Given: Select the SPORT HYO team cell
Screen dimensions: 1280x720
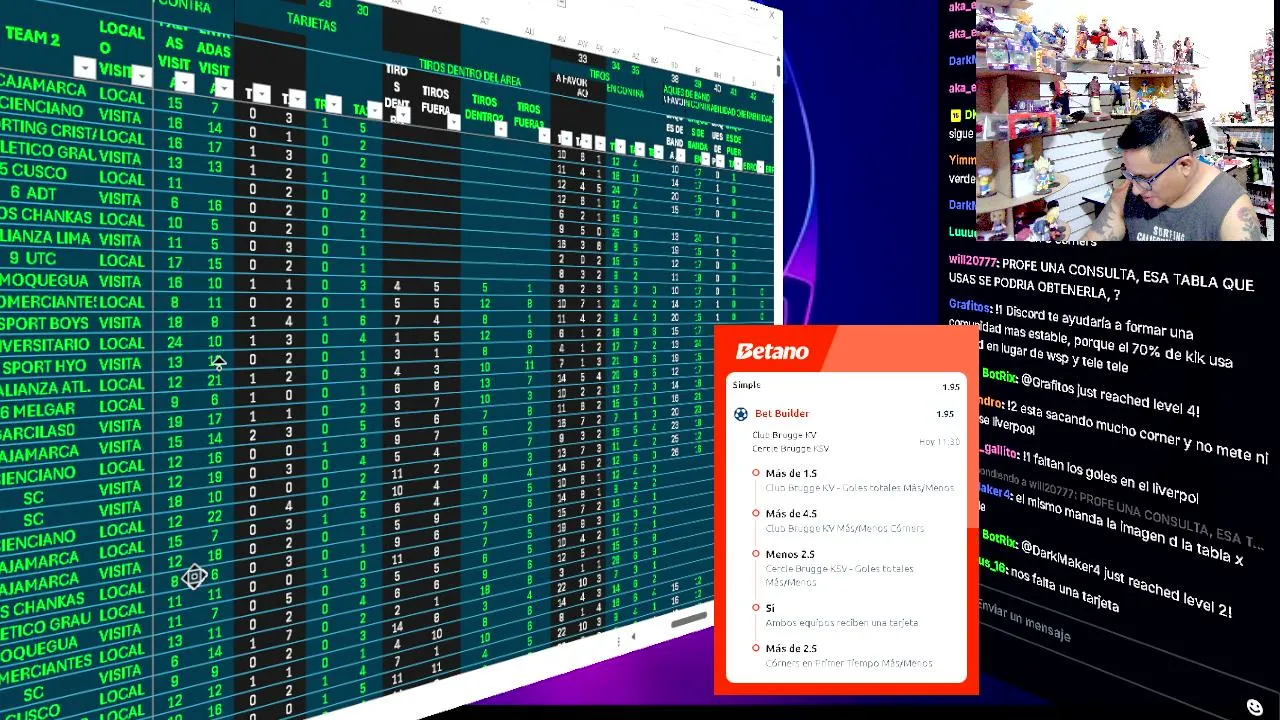Looking at the screenshot, I should [x=44, y=366].
